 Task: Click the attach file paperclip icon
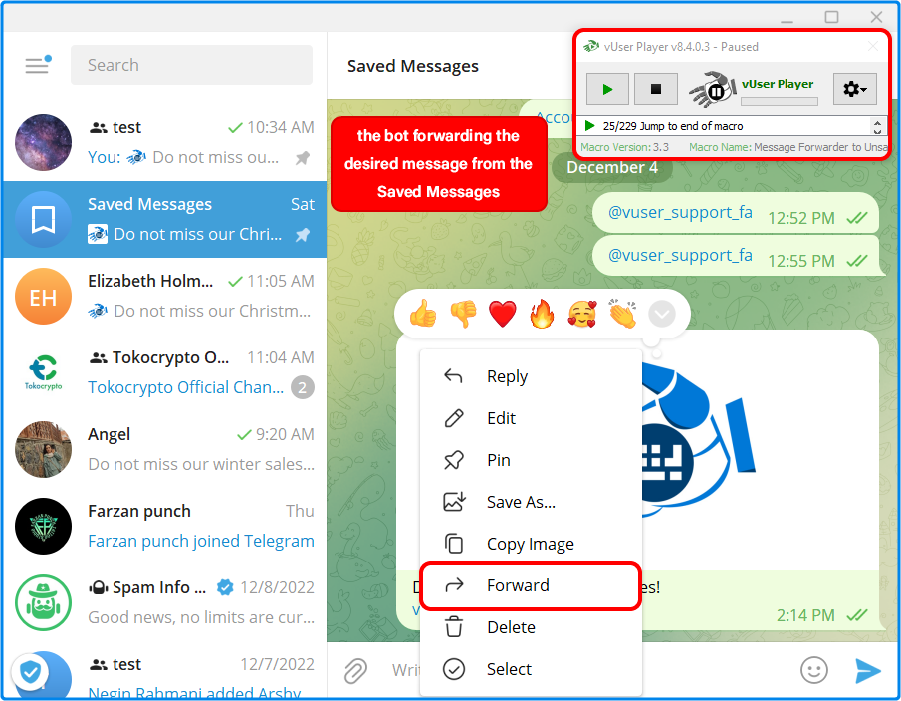click(355, 671)
